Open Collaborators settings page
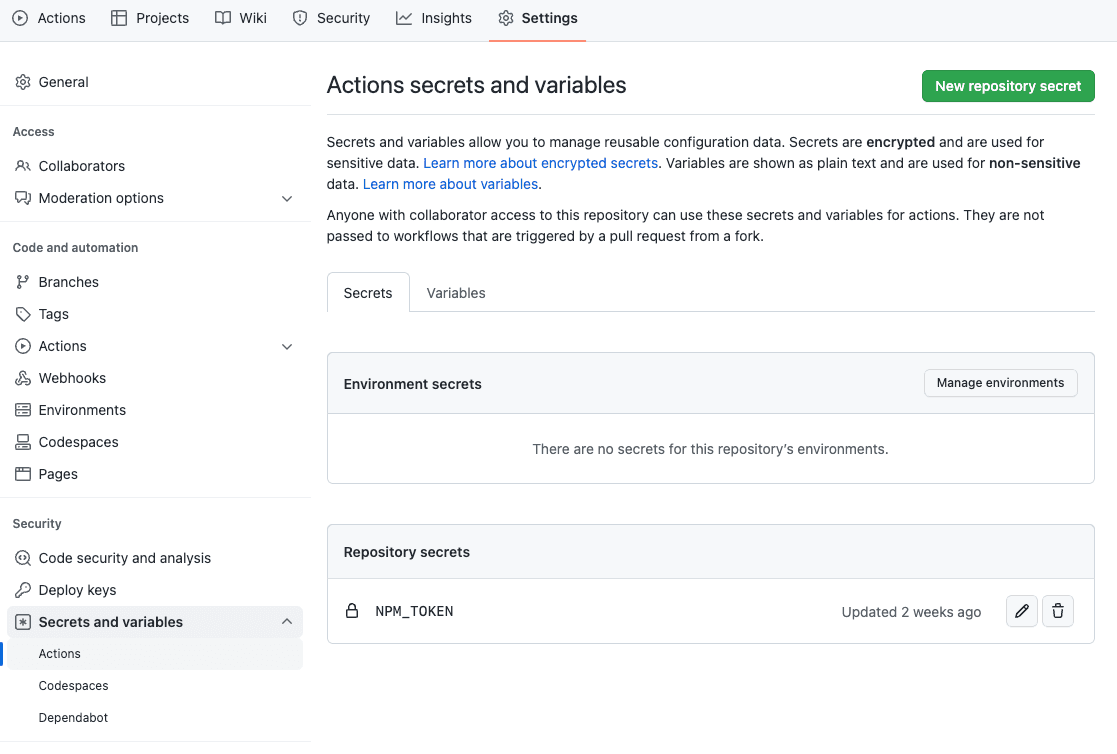Image resolution: width=1117 pixels, height=754 pixels. (155, 166)
